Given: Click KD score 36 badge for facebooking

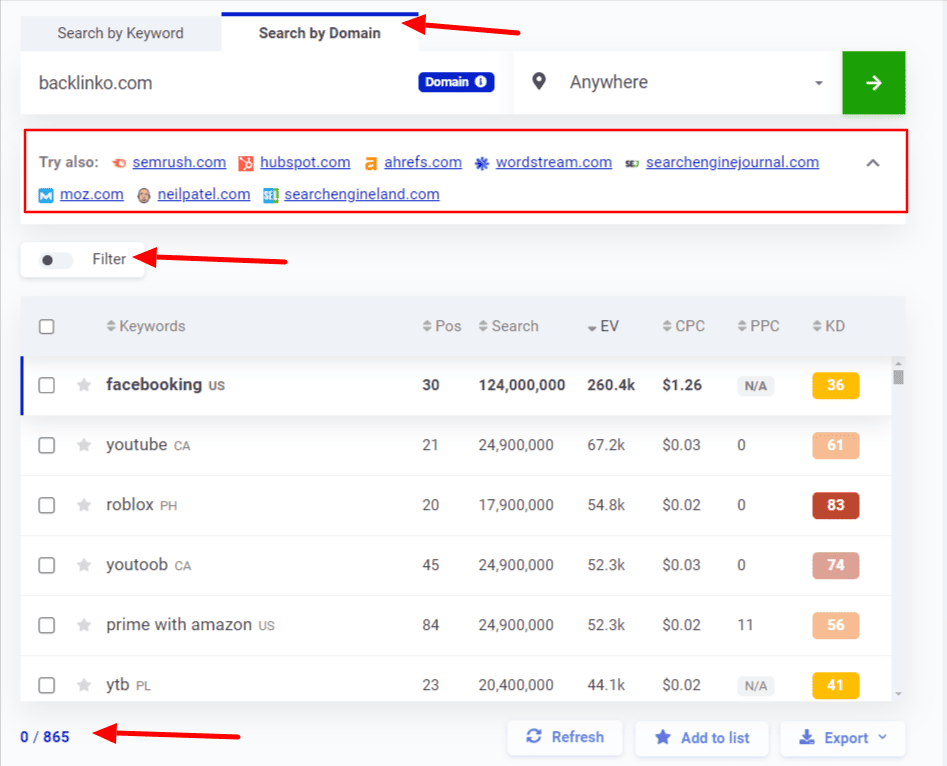Looking at the screenshot, I should point(836,385).
